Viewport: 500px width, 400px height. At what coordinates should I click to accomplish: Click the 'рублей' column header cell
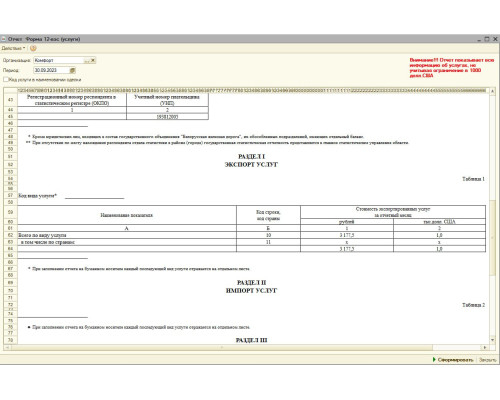pos(347,222)
